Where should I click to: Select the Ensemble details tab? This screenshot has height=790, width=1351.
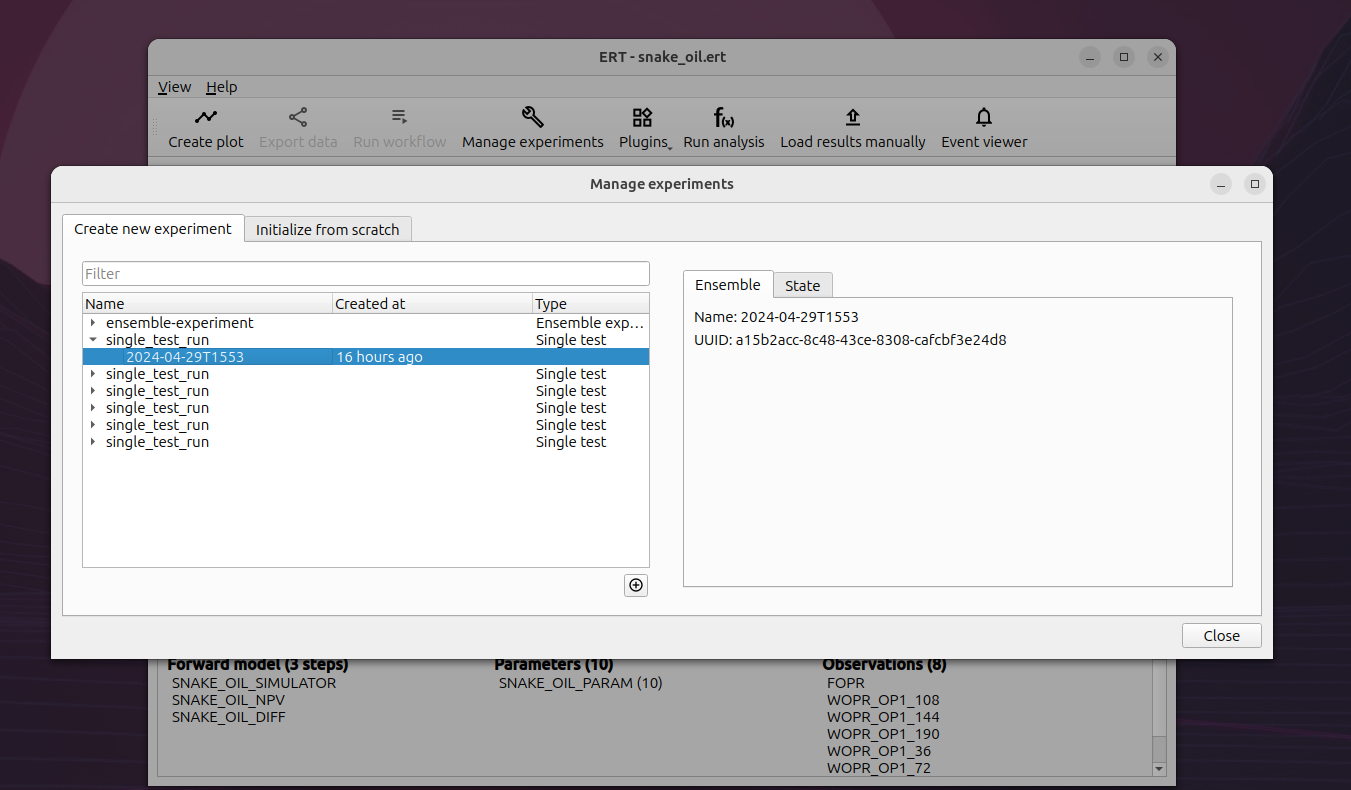(728, 284)
